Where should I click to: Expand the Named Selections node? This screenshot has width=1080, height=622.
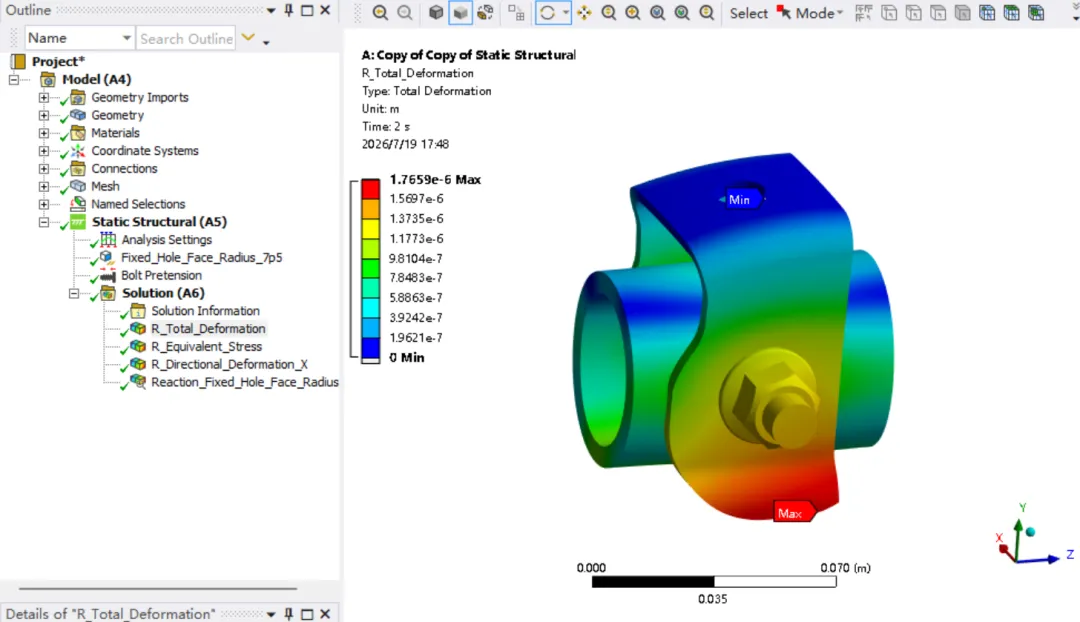point(44,205)
